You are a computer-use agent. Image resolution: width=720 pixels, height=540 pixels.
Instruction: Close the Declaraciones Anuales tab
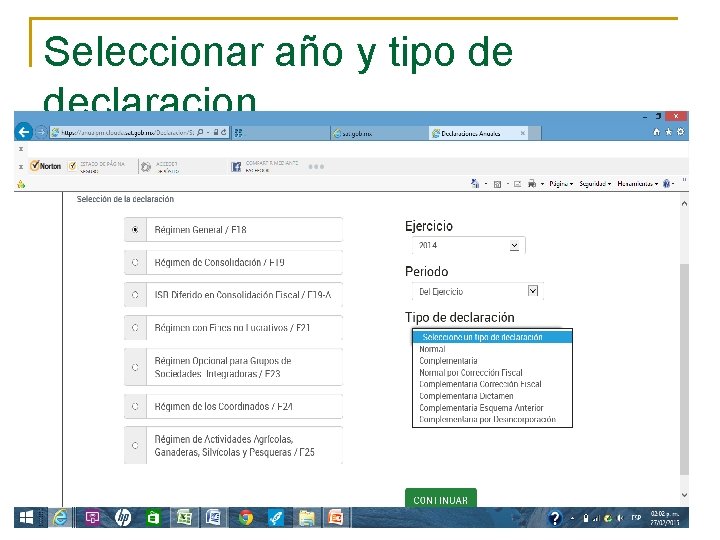(x=523, y=133)
